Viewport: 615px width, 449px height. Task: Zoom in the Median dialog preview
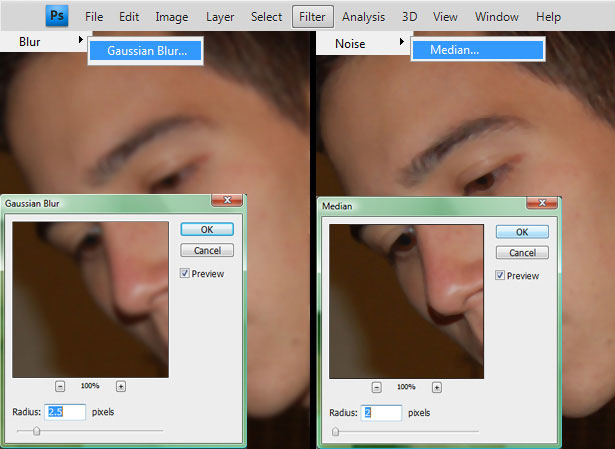(437, 387)
